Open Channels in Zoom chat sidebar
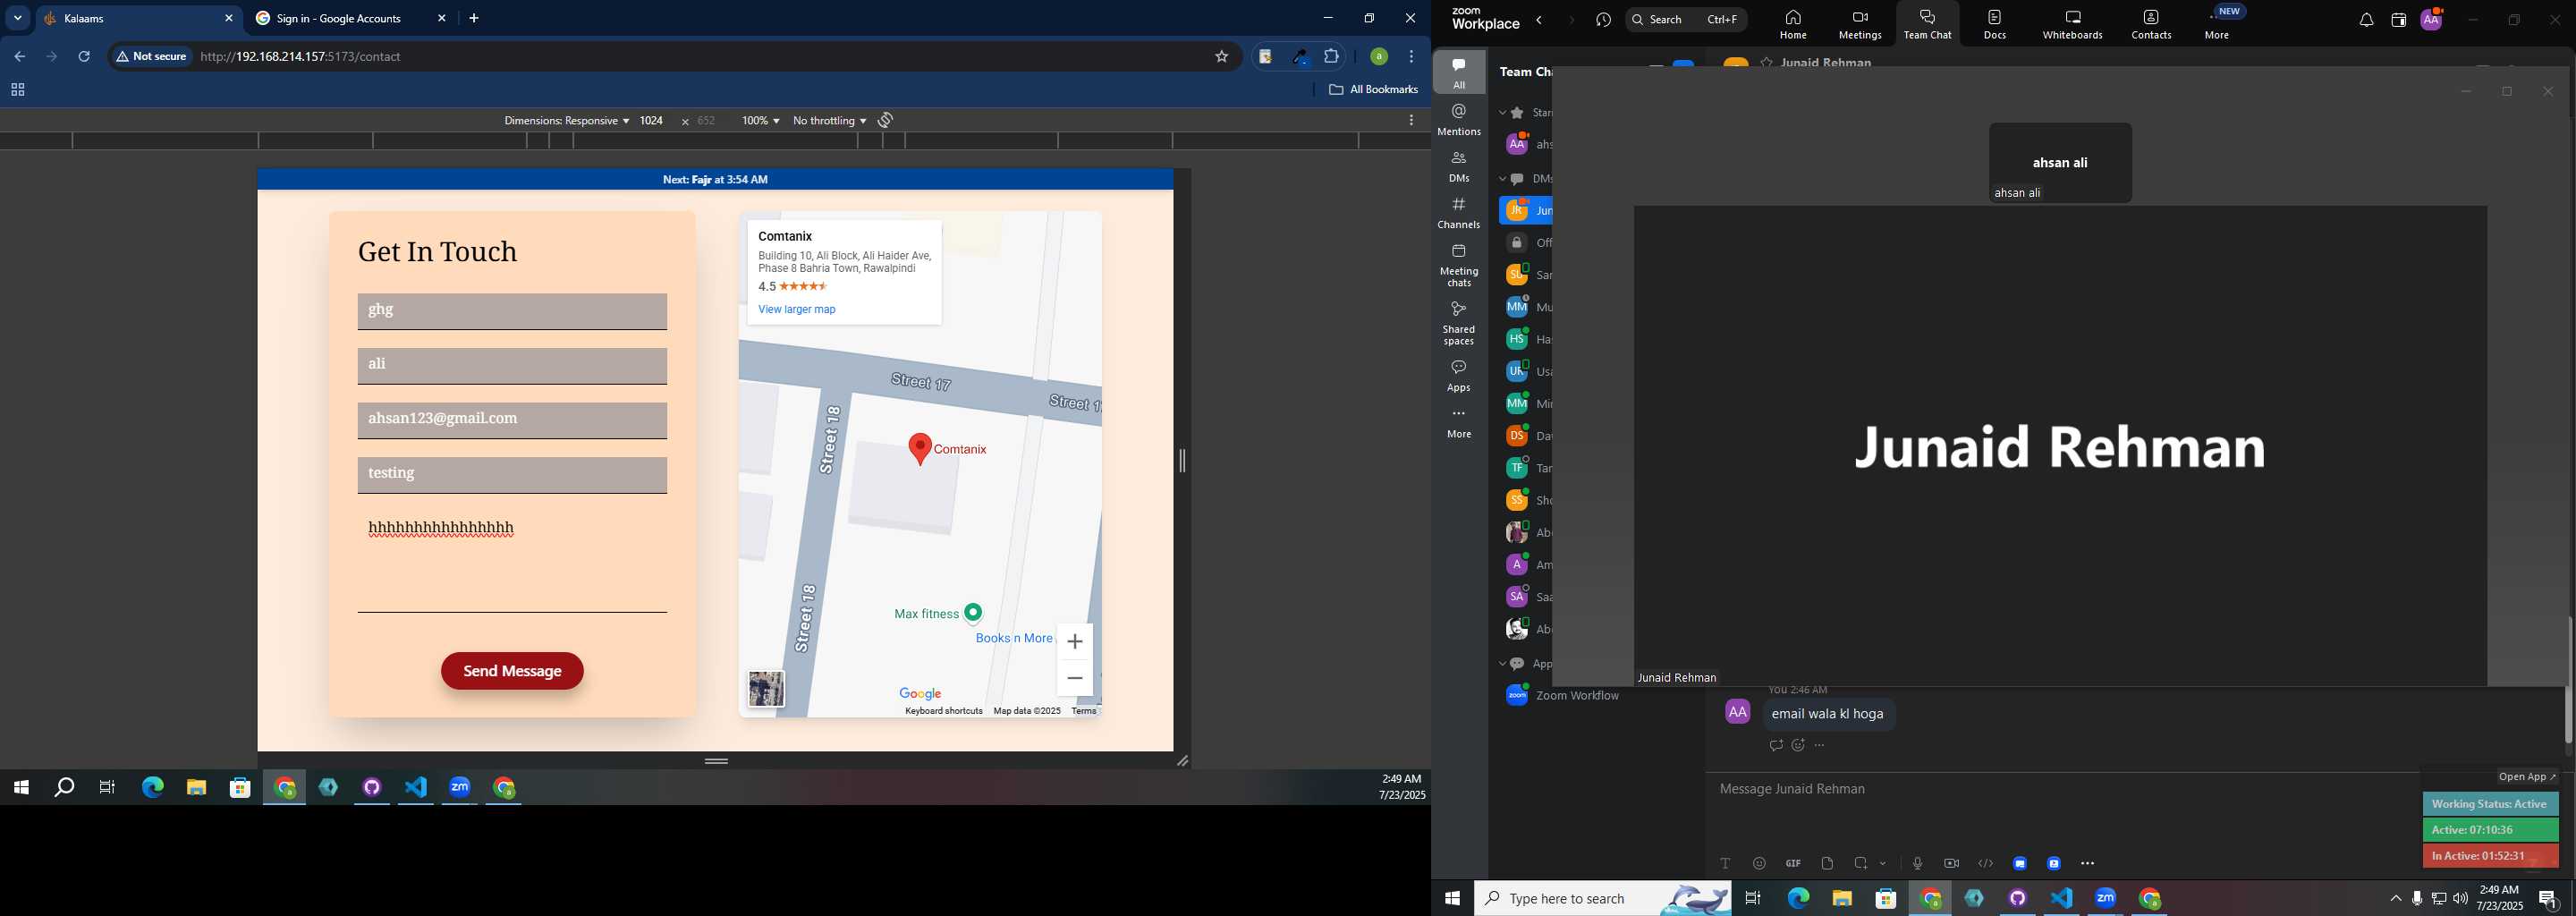 tap(1459, 213)
